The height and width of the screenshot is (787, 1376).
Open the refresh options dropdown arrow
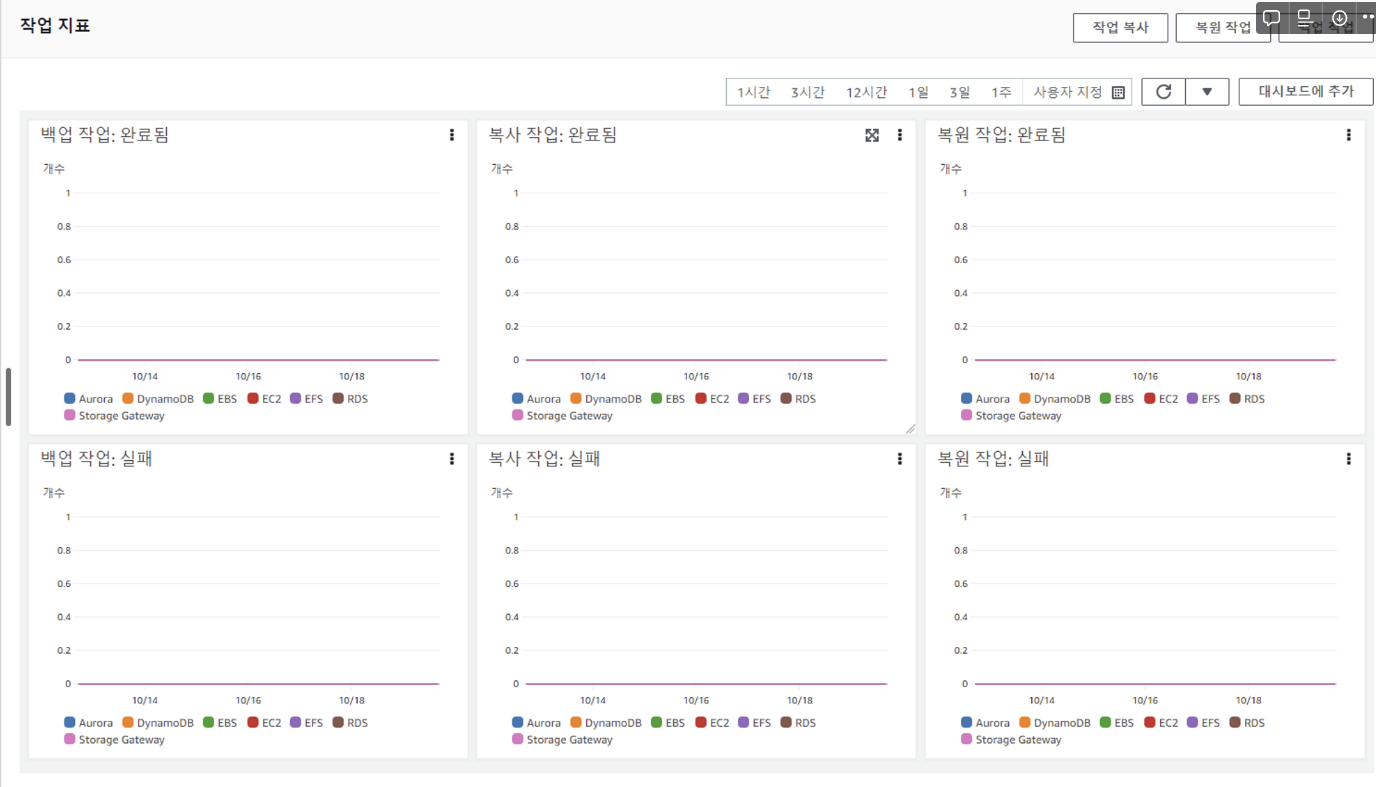coord(1207,92)
